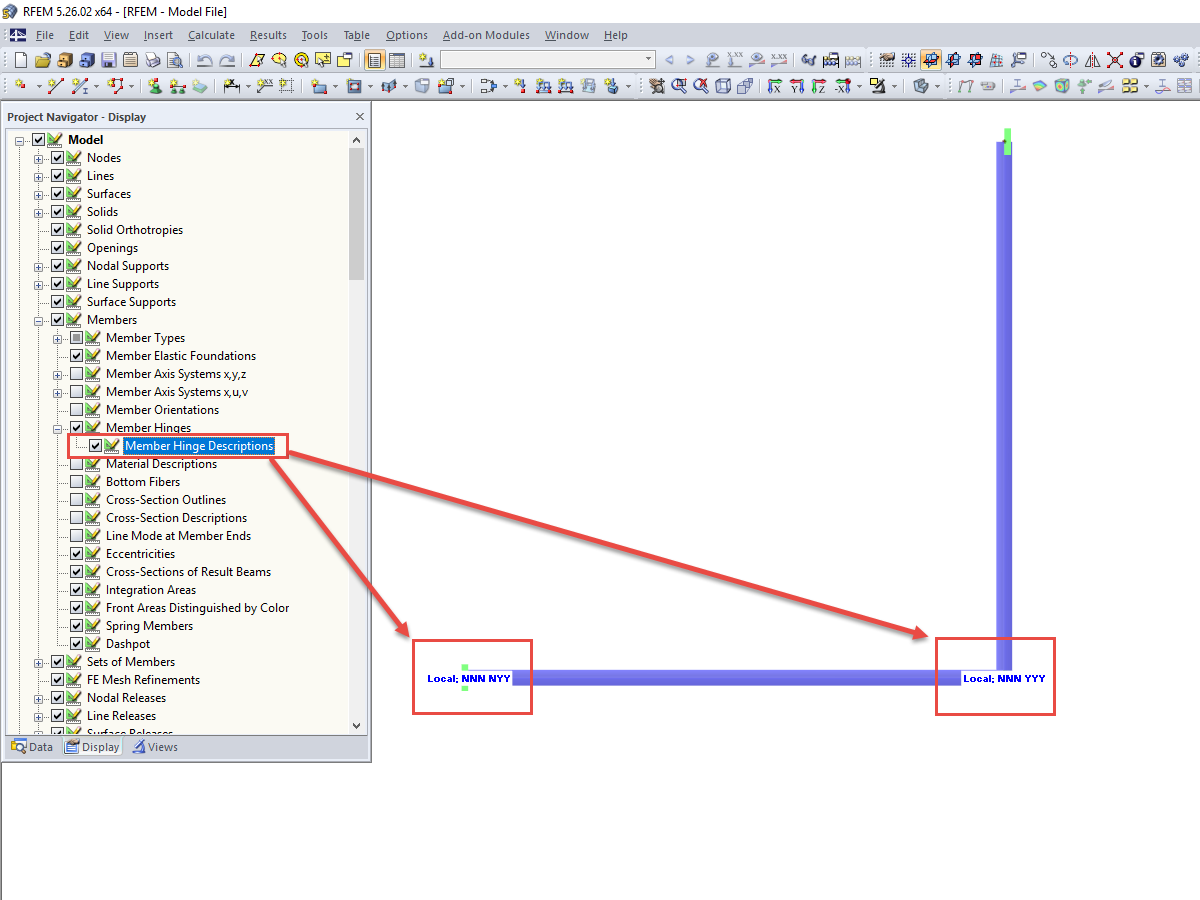Click the 'Local; NNN YYY' hinge label
This screenshot has height=900, width=1200.
(x=1004, y=678)
